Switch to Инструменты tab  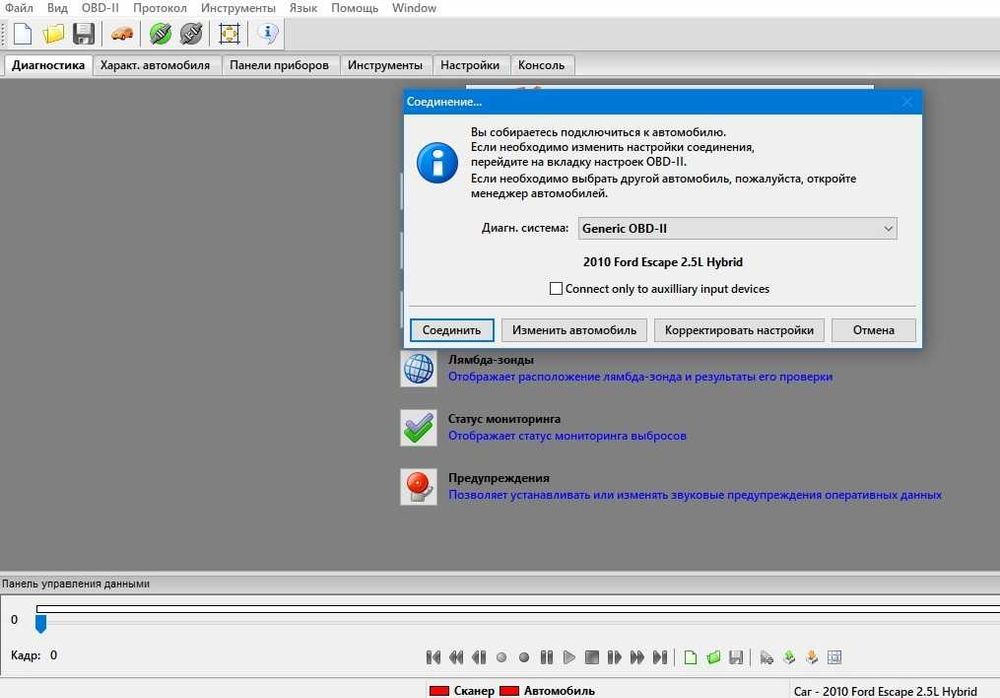385,65
